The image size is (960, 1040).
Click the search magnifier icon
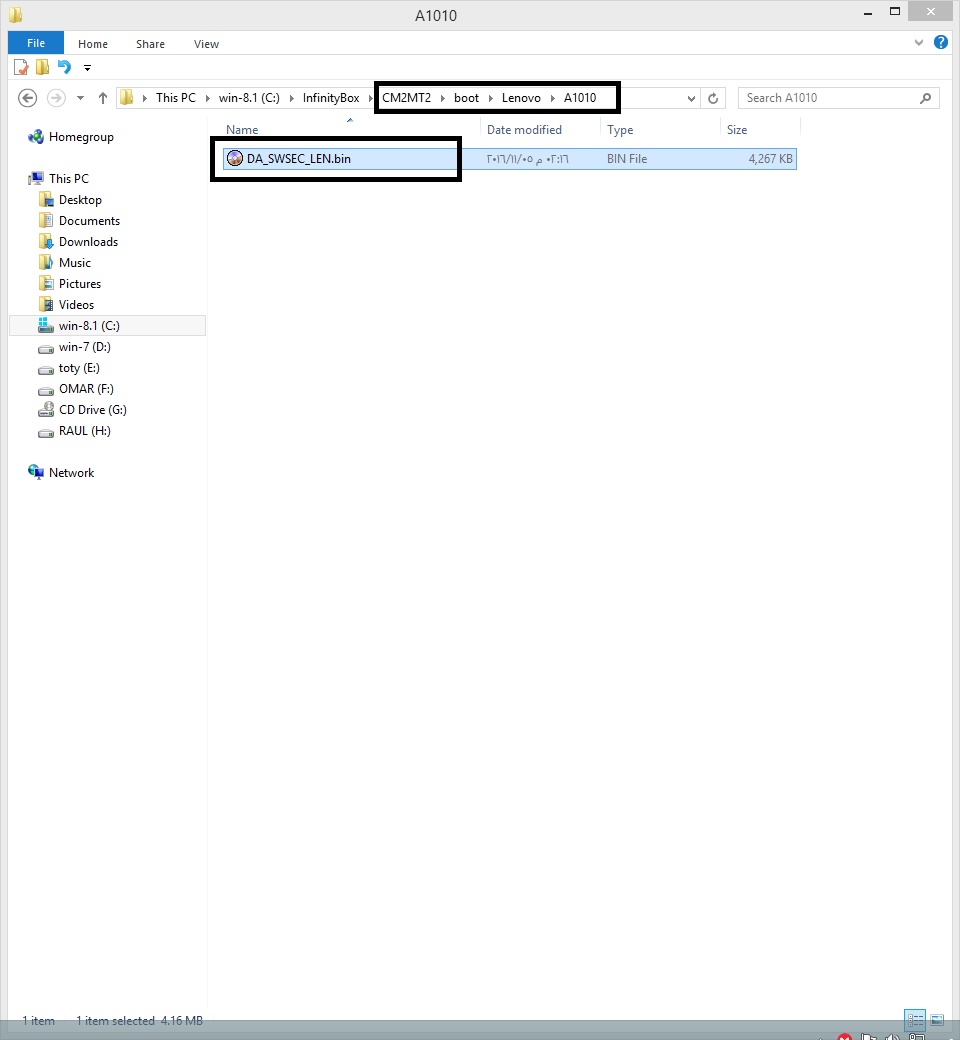pos(926,98)
